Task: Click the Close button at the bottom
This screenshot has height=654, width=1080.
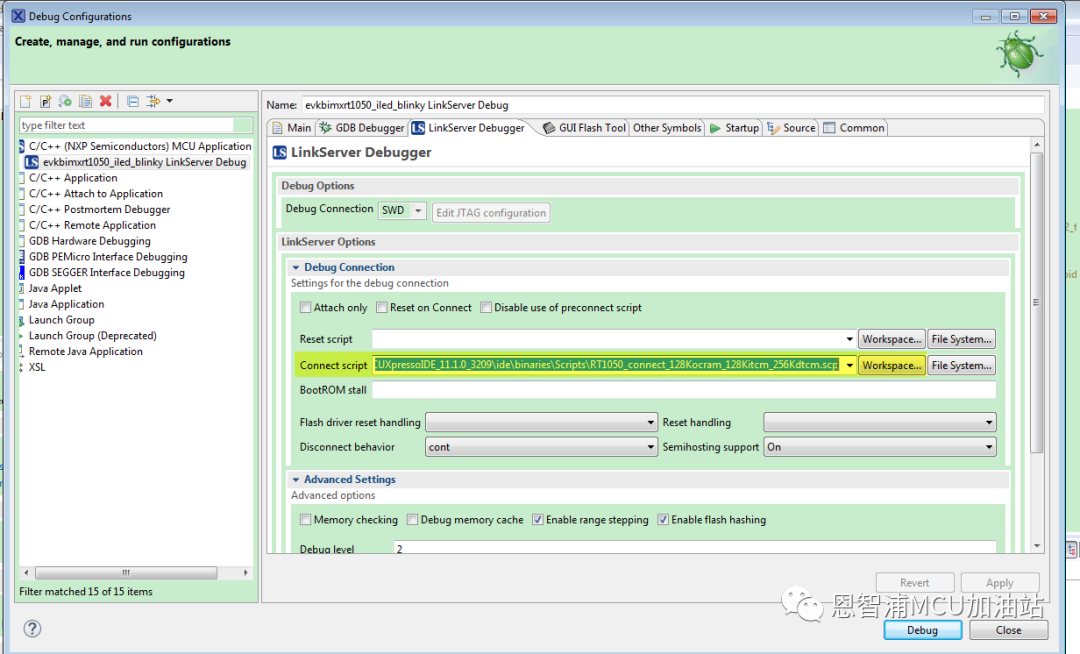Action: point(1008,630)
